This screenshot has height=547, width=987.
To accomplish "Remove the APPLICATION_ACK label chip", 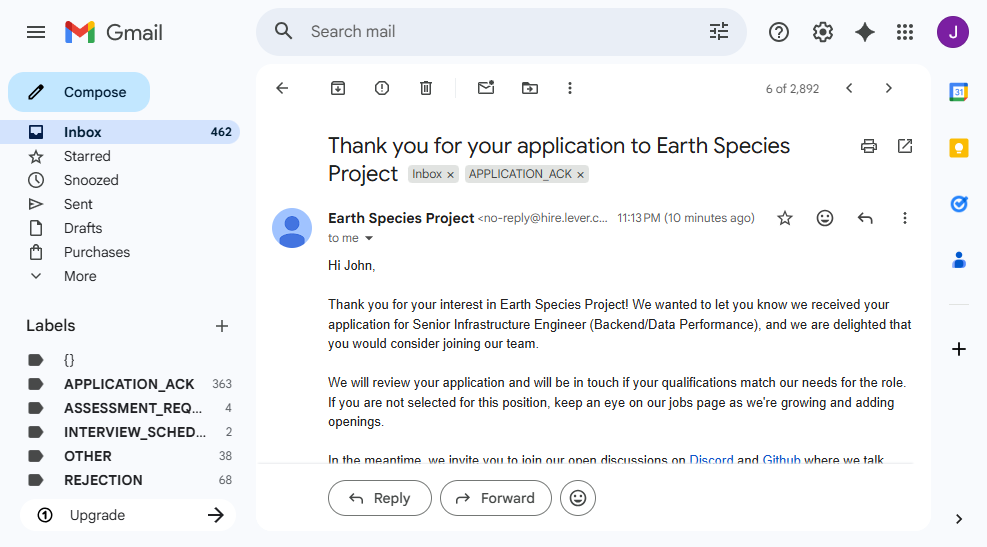I will coord(581,175).
